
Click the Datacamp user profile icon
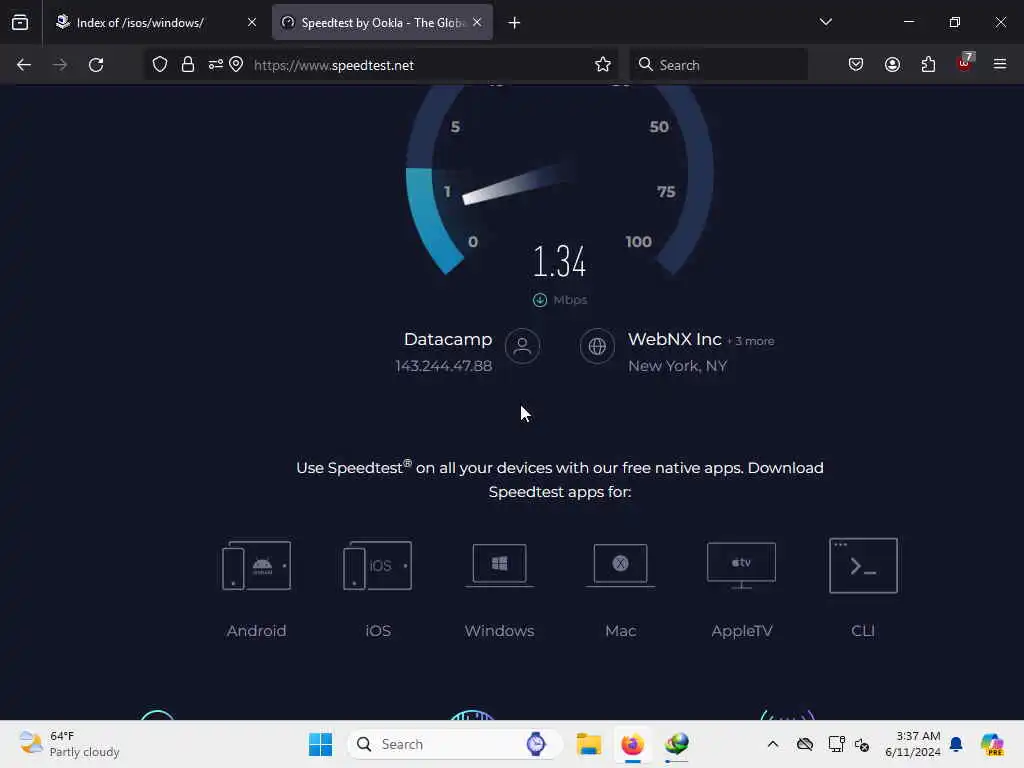522,346
